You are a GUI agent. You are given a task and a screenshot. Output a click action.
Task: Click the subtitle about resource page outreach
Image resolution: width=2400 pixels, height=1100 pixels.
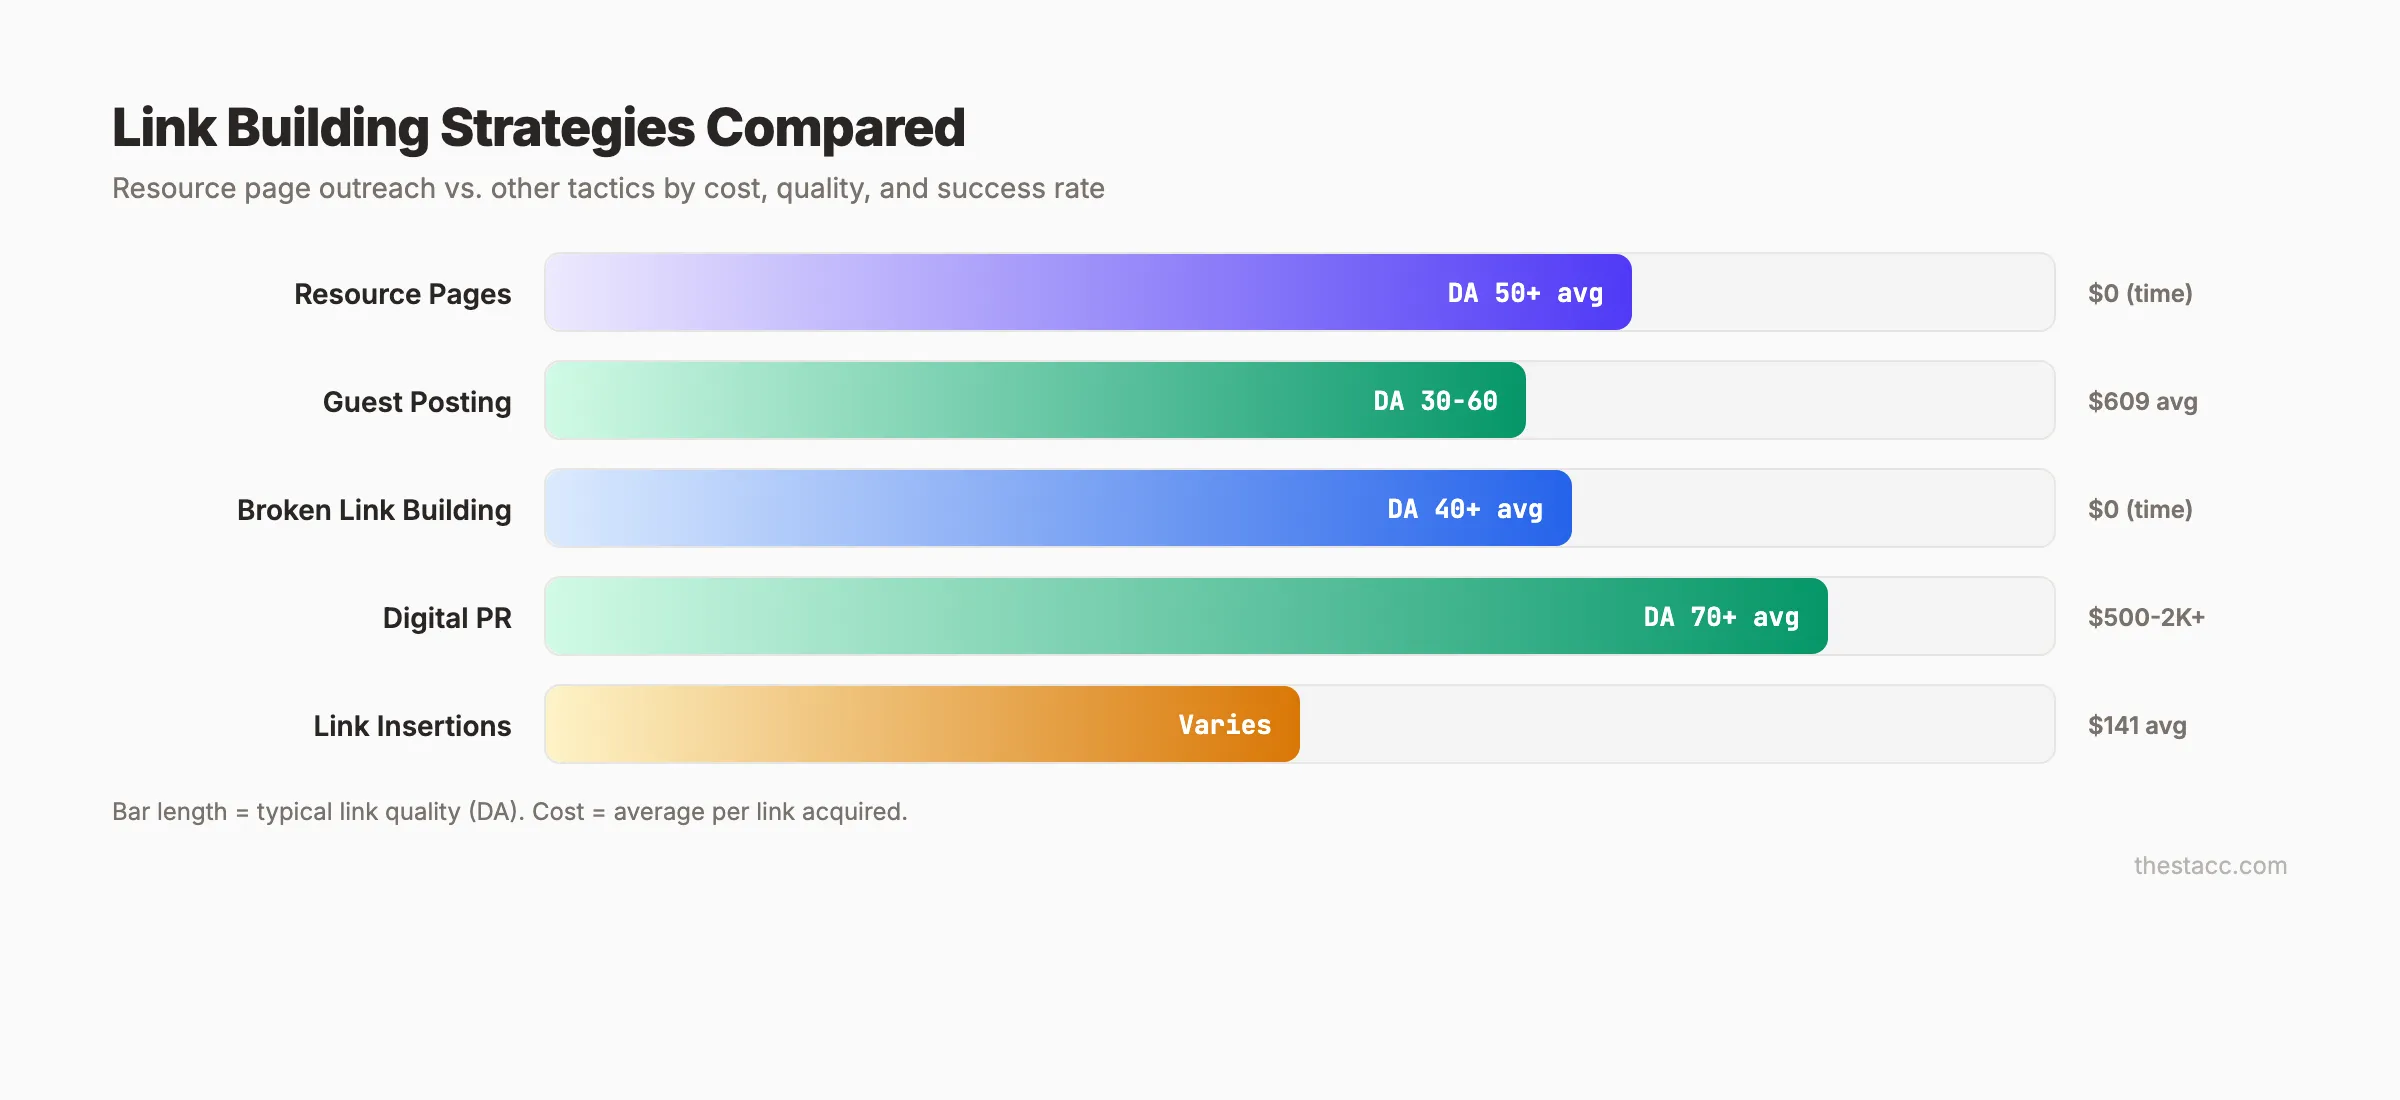tap(608, 189)
